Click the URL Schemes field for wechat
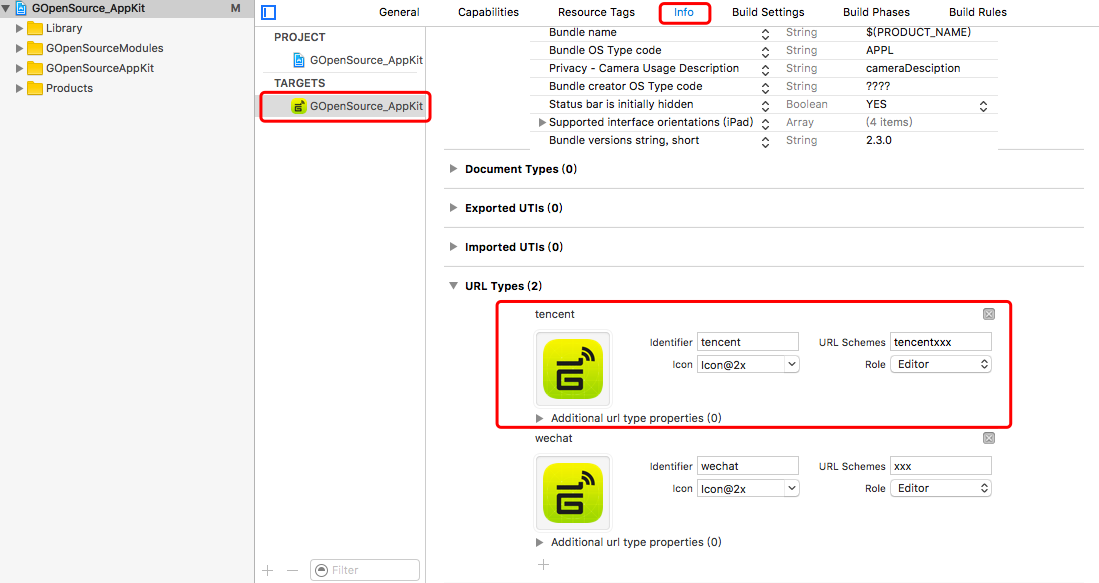This screenshot has width=1099, height=583. click(942, 465)
